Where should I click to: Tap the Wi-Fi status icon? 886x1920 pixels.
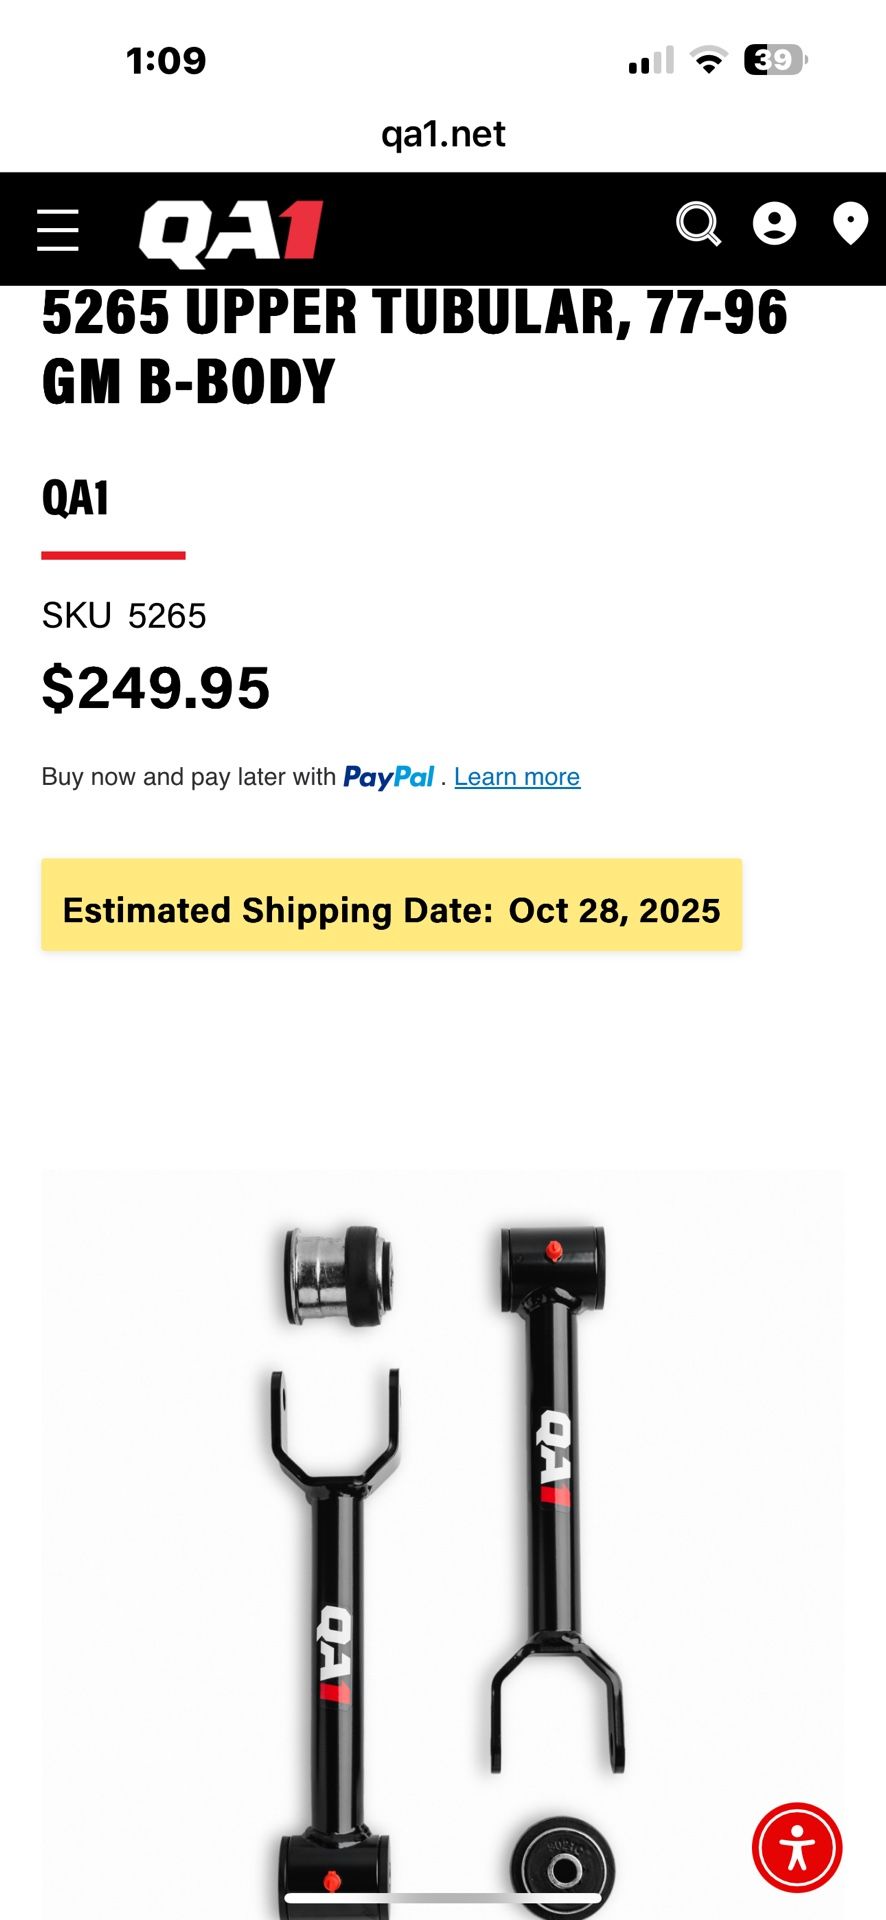coord(709,61)
